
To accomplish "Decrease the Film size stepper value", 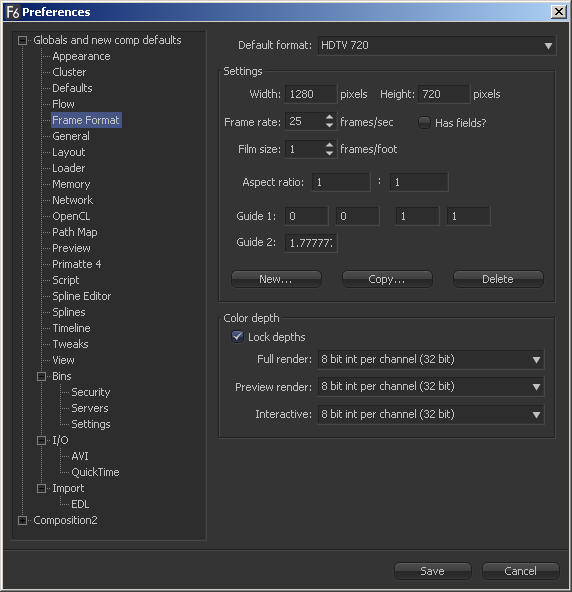I will 330,153.
